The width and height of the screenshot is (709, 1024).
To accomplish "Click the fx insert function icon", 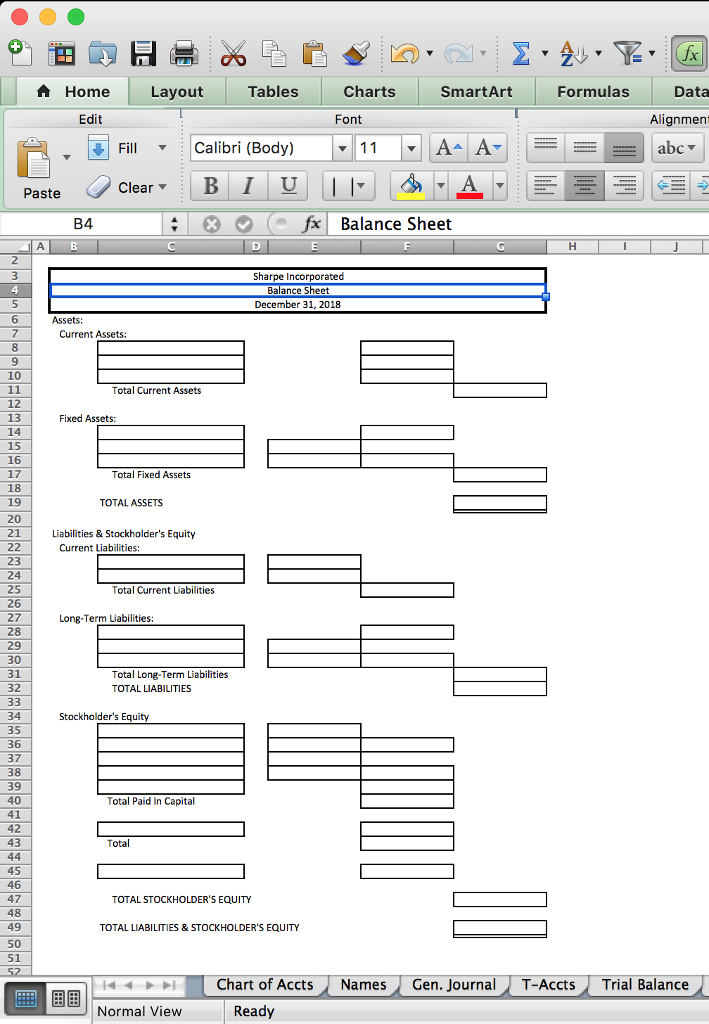I will coord(311,224).
